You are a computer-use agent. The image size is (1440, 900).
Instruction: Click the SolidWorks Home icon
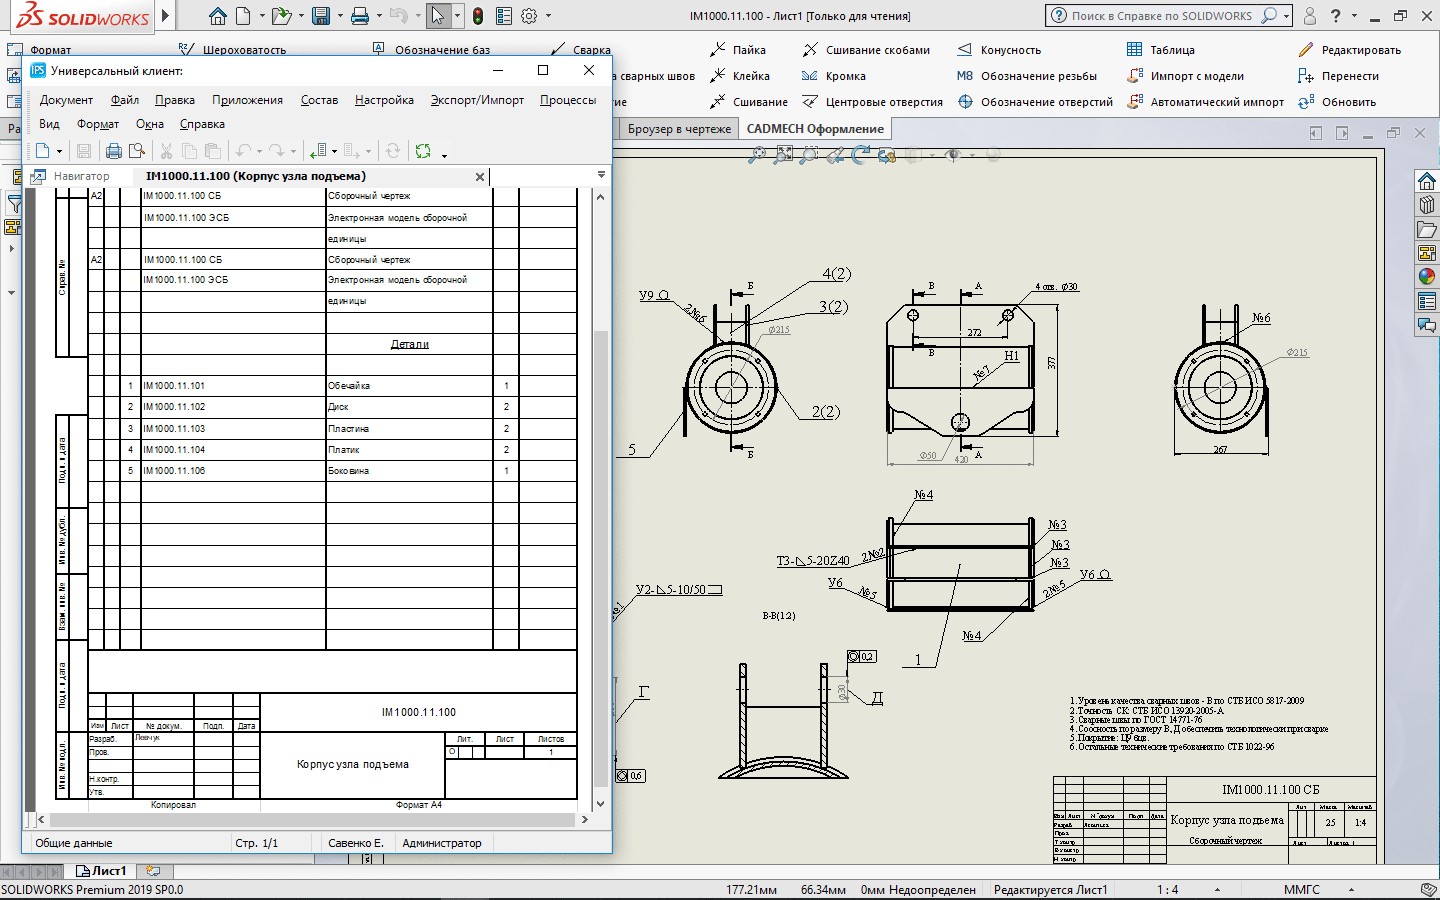coord(217,16)
